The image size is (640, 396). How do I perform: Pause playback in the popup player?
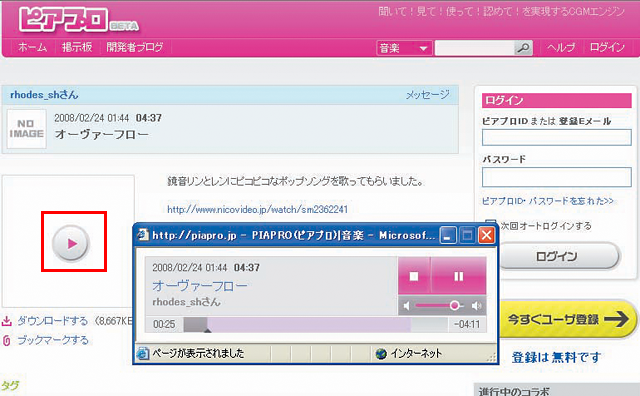[459, 276]
